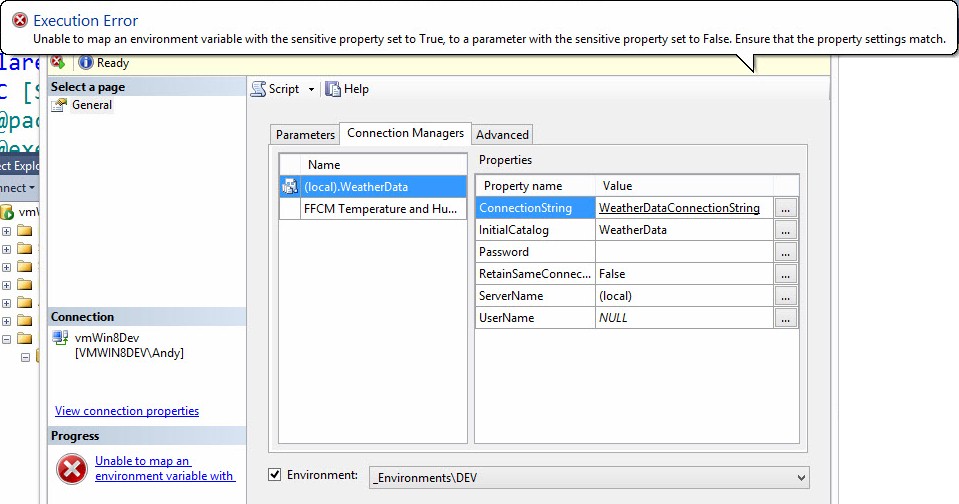Open the _Environments\DEV dropdown
The image size is (959, 504).
coord(801,479)
